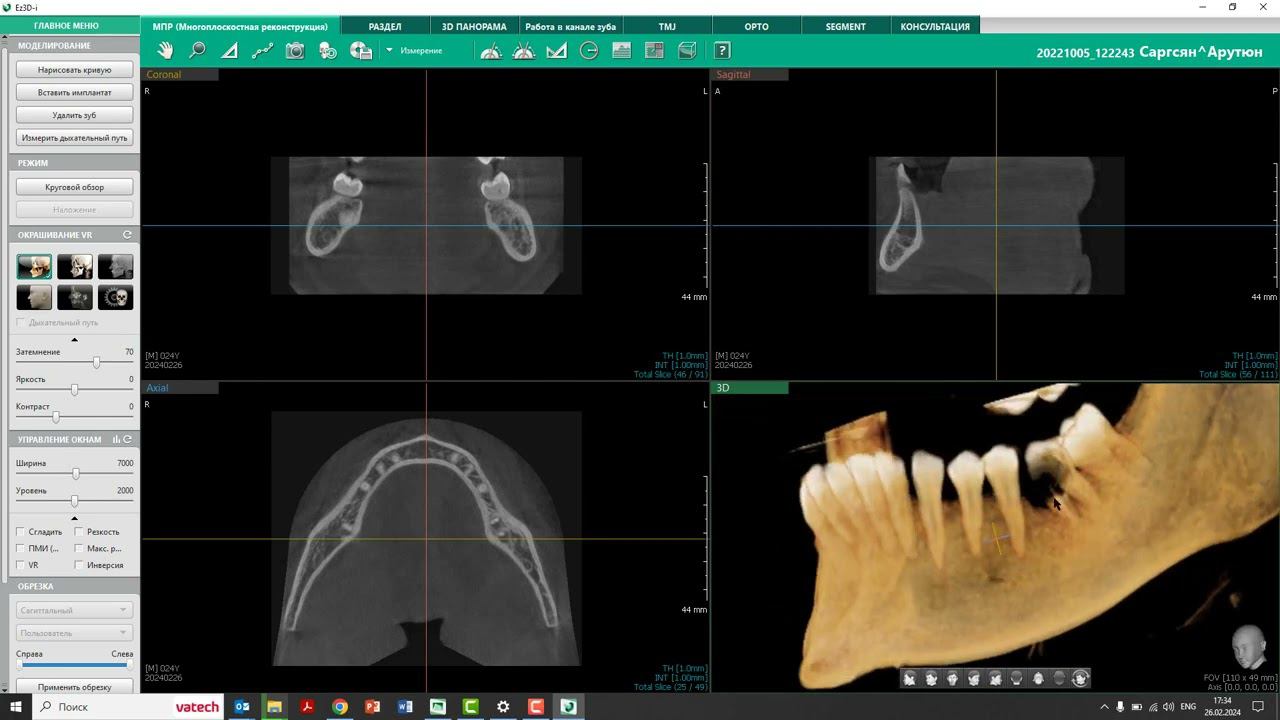
Task: Switch to the TMJ tab
Action: 667,26
